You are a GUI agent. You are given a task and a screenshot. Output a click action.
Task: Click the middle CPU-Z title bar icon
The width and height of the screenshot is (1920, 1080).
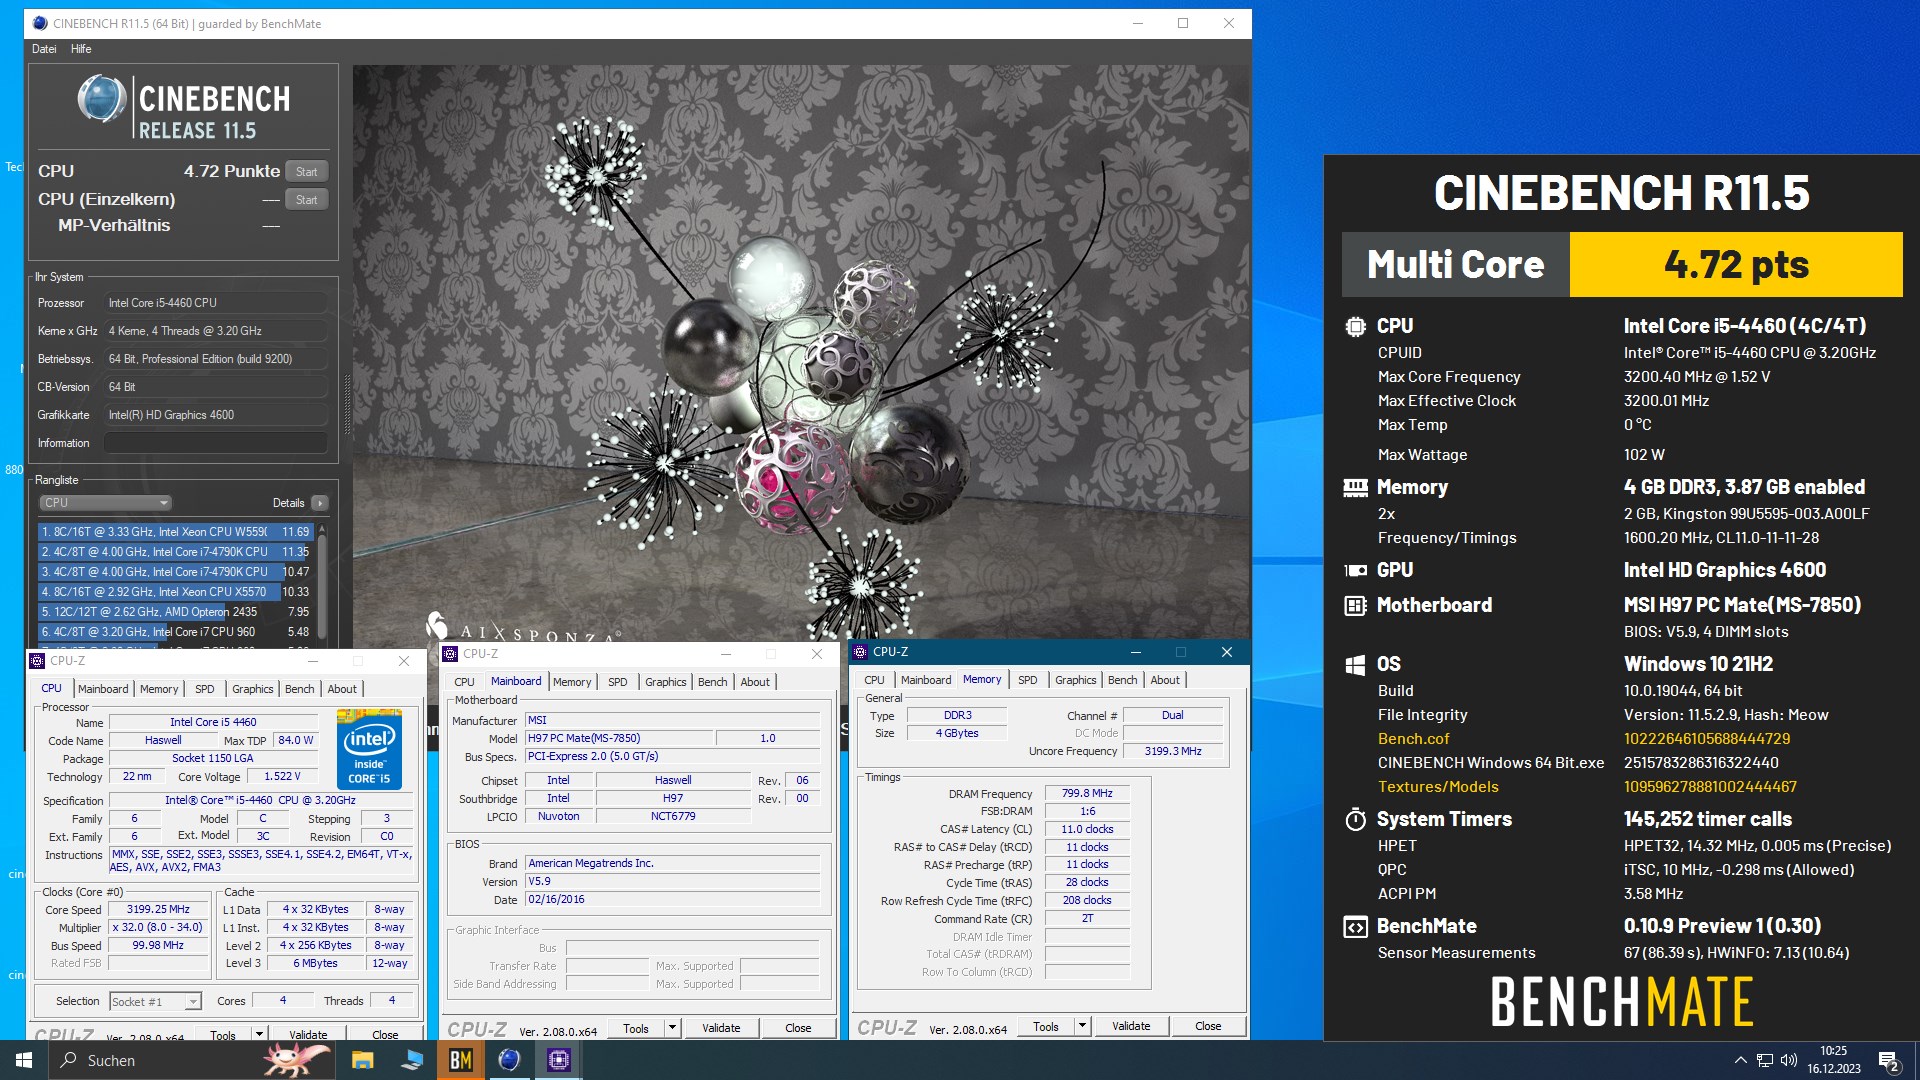(451, 654)
